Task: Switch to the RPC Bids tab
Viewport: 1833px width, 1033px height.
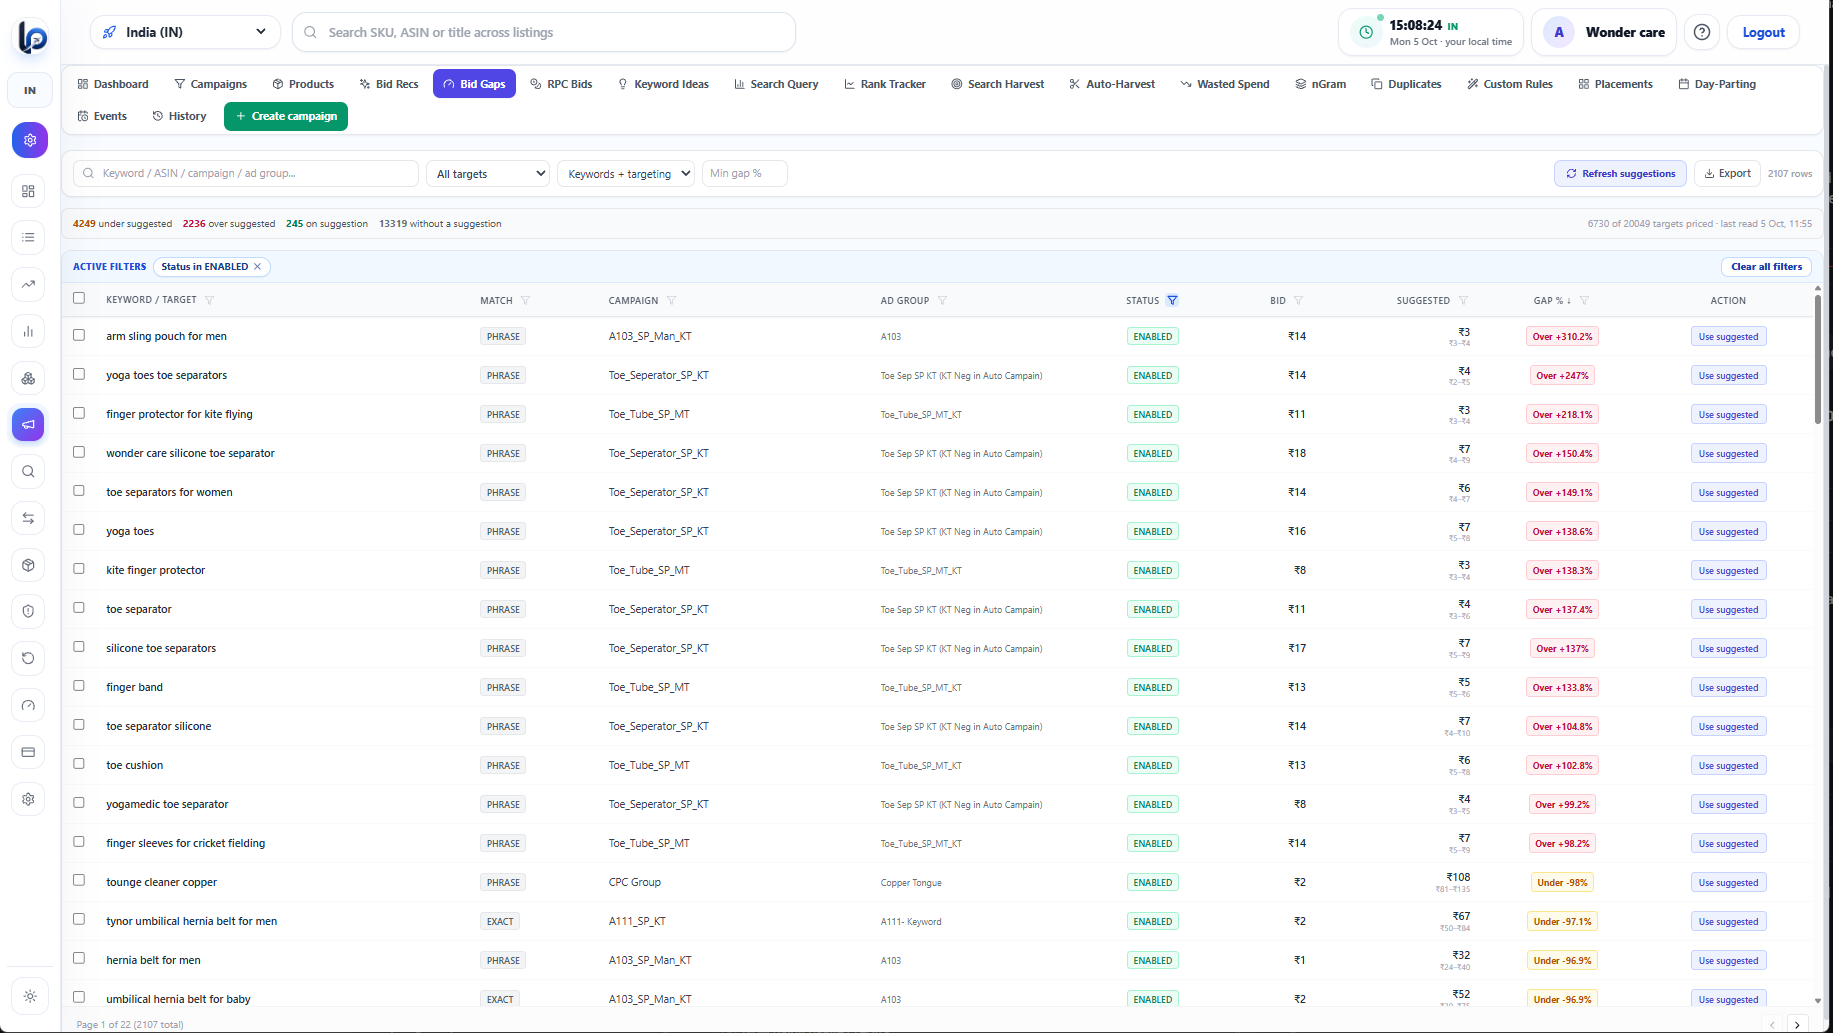Action: click(561, 84)
